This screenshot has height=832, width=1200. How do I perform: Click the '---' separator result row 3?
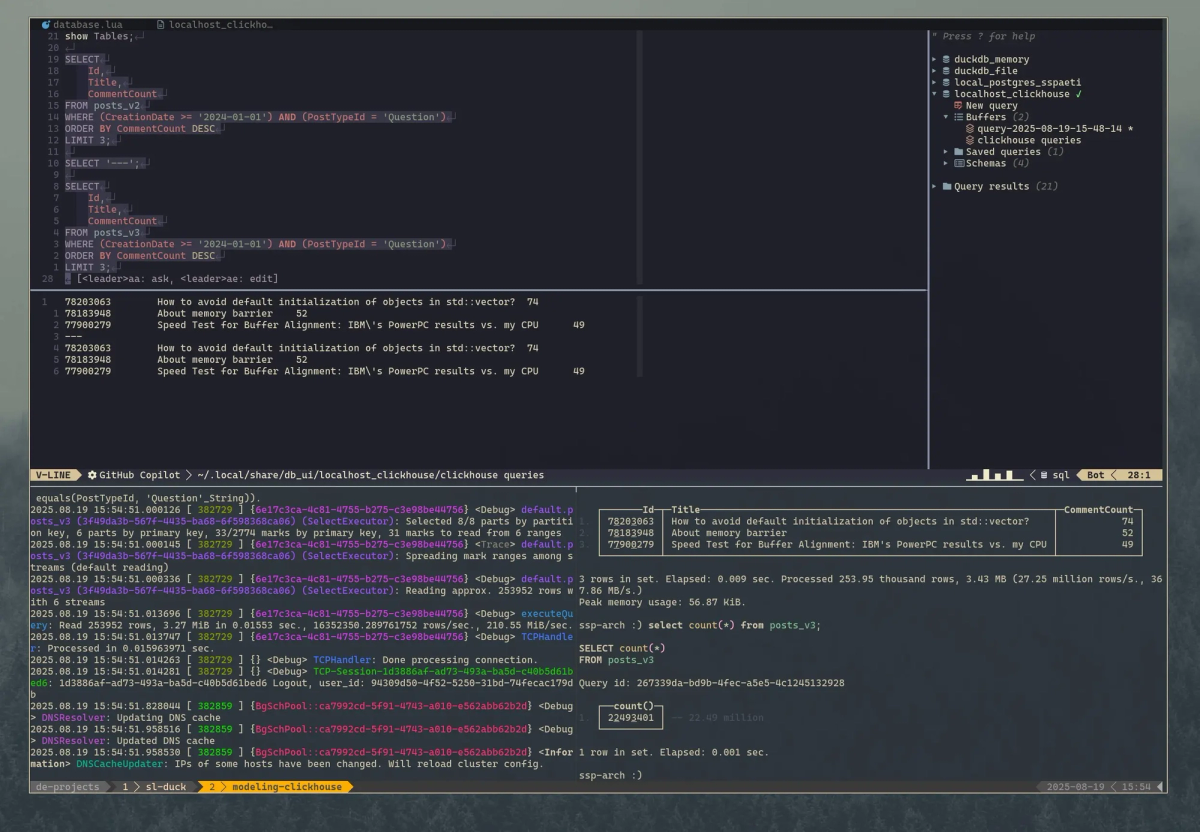73,336
